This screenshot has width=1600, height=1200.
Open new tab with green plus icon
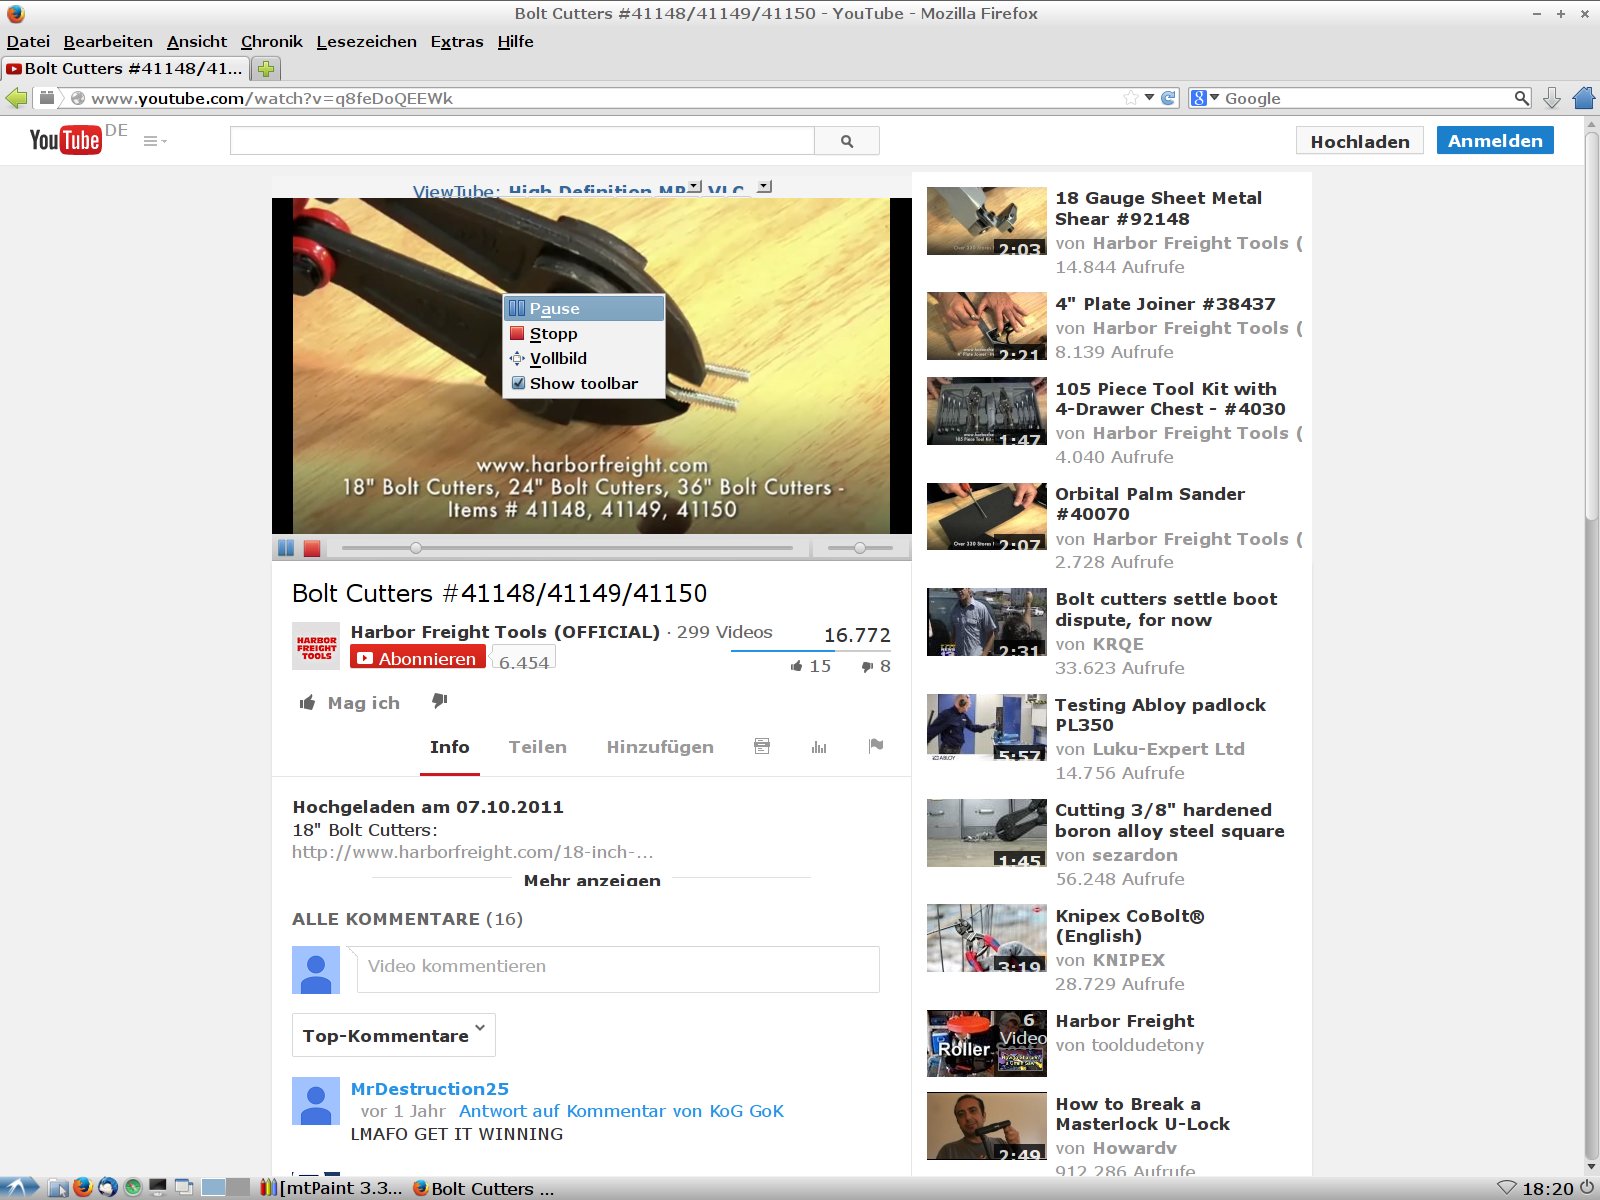266,69
